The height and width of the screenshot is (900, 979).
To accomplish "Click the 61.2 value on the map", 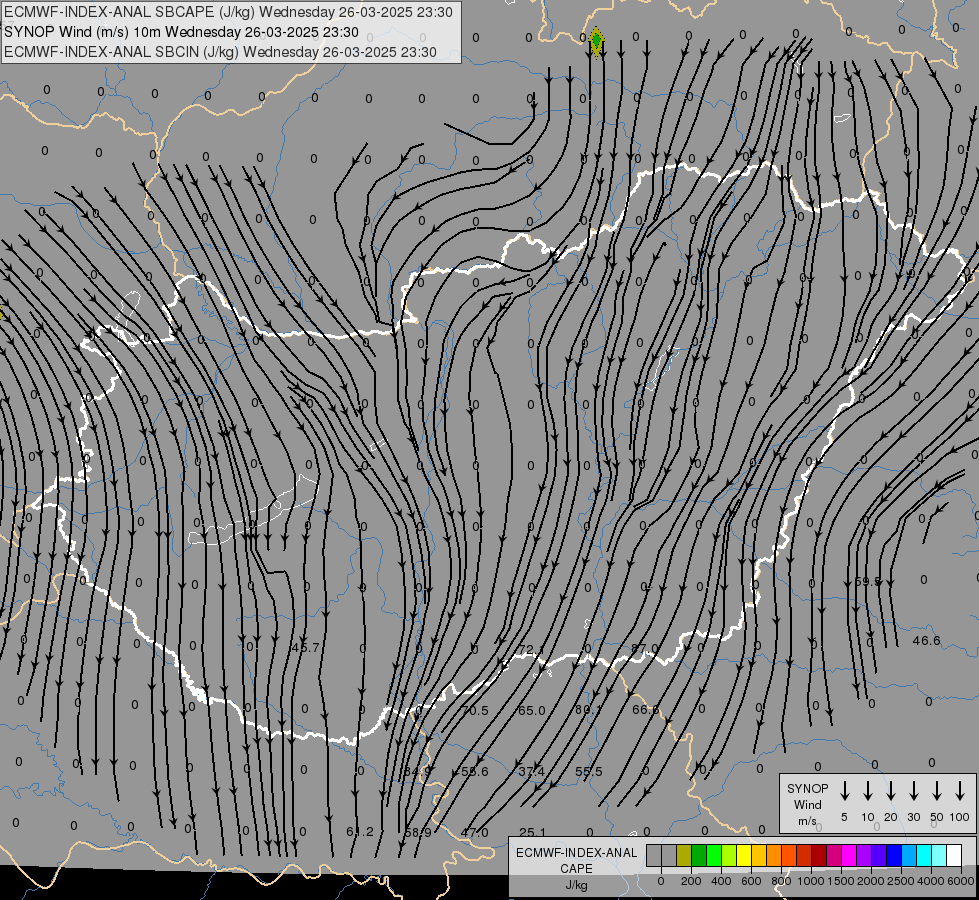I will point(360,831).
